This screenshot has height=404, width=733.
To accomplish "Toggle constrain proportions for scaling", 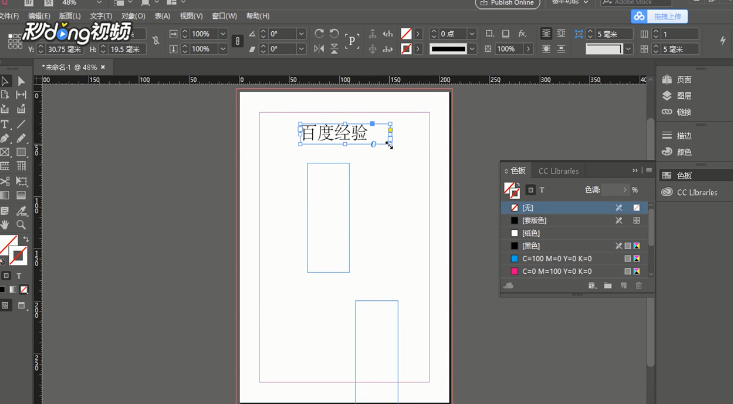I will pos(237,41).
